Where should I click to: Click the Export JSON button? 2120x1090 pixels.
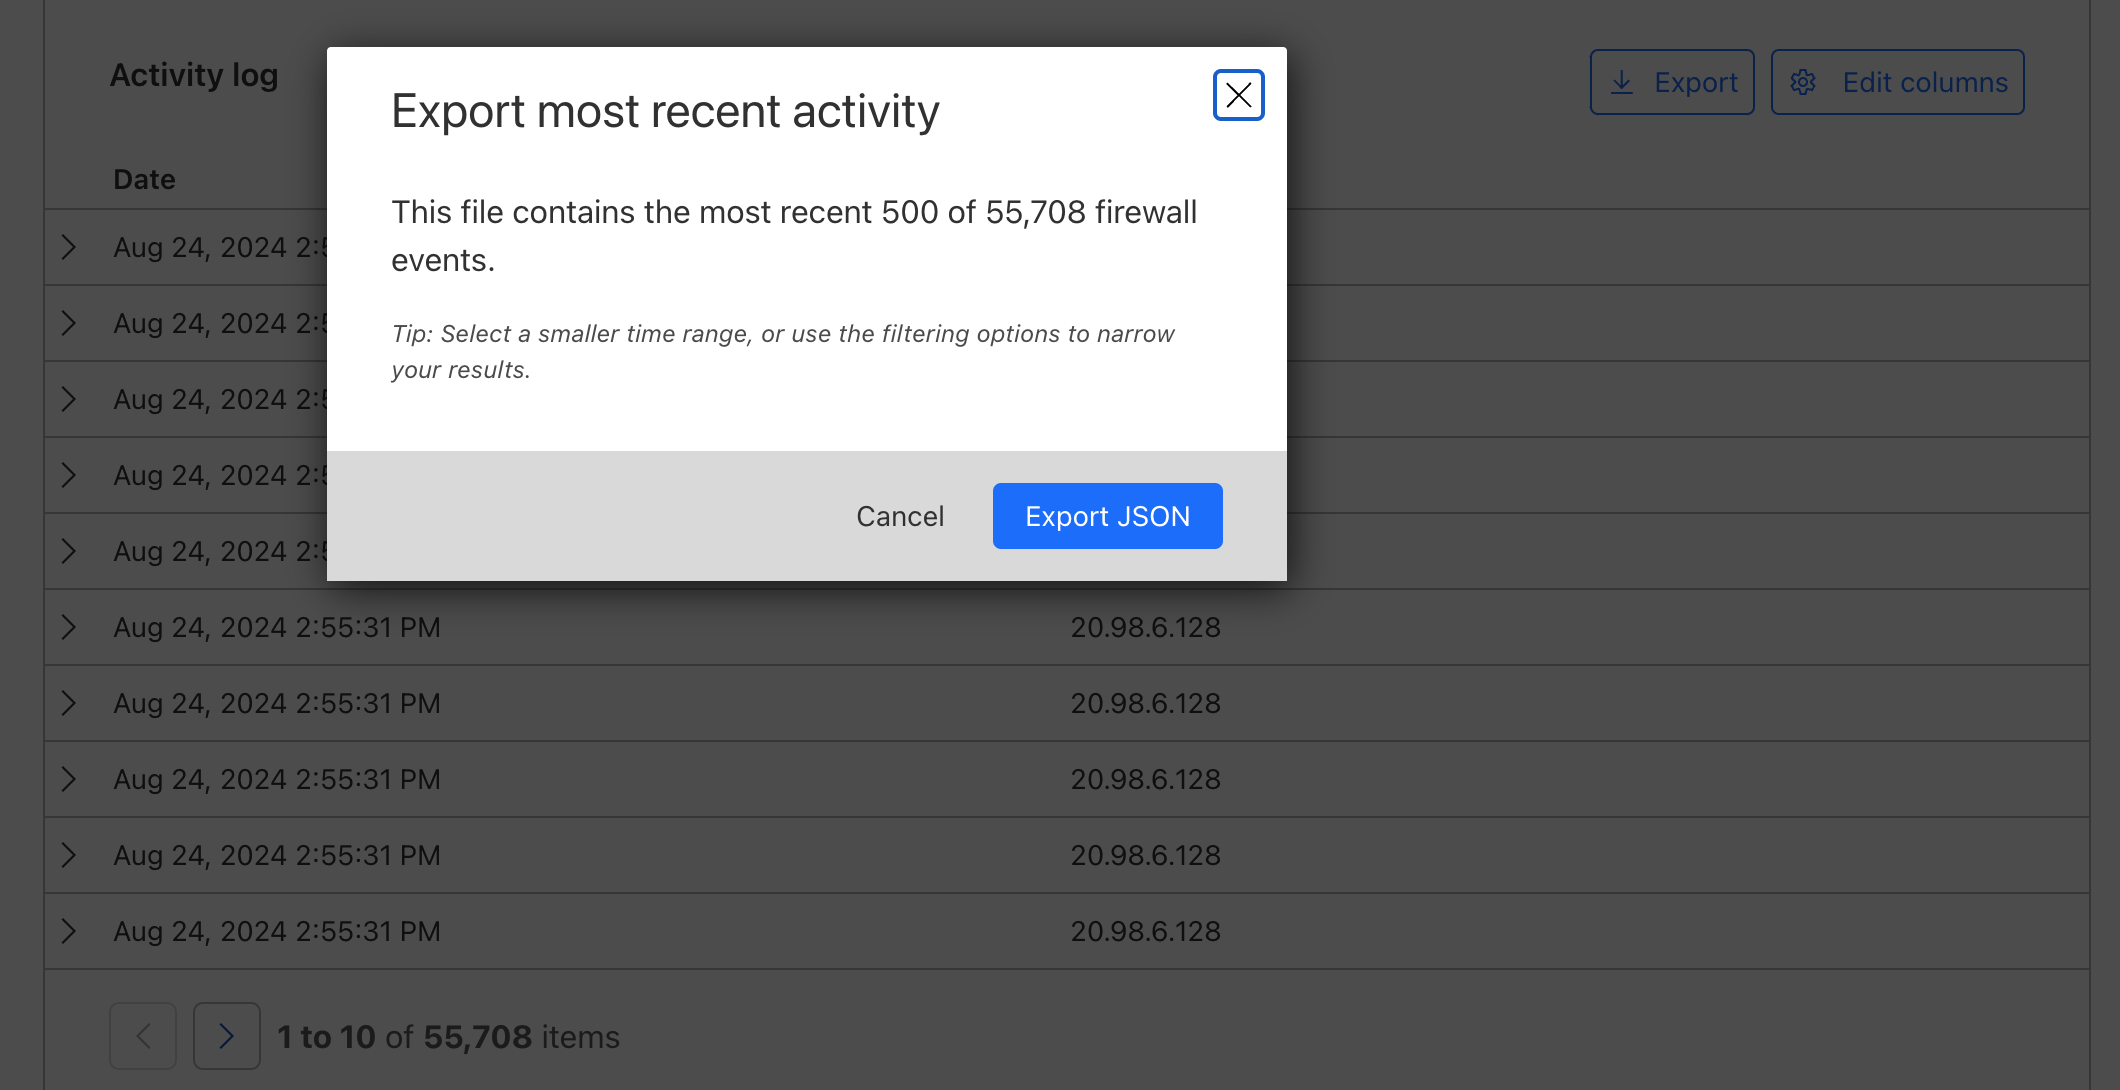tap(1107, 516)
